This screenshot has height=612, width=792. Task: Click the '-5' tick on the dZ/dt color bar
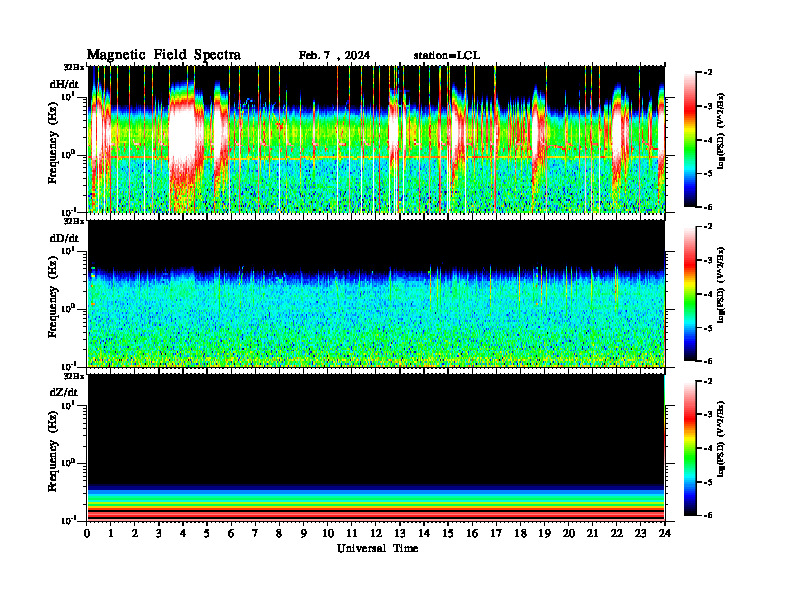click(x=708, y=482)
